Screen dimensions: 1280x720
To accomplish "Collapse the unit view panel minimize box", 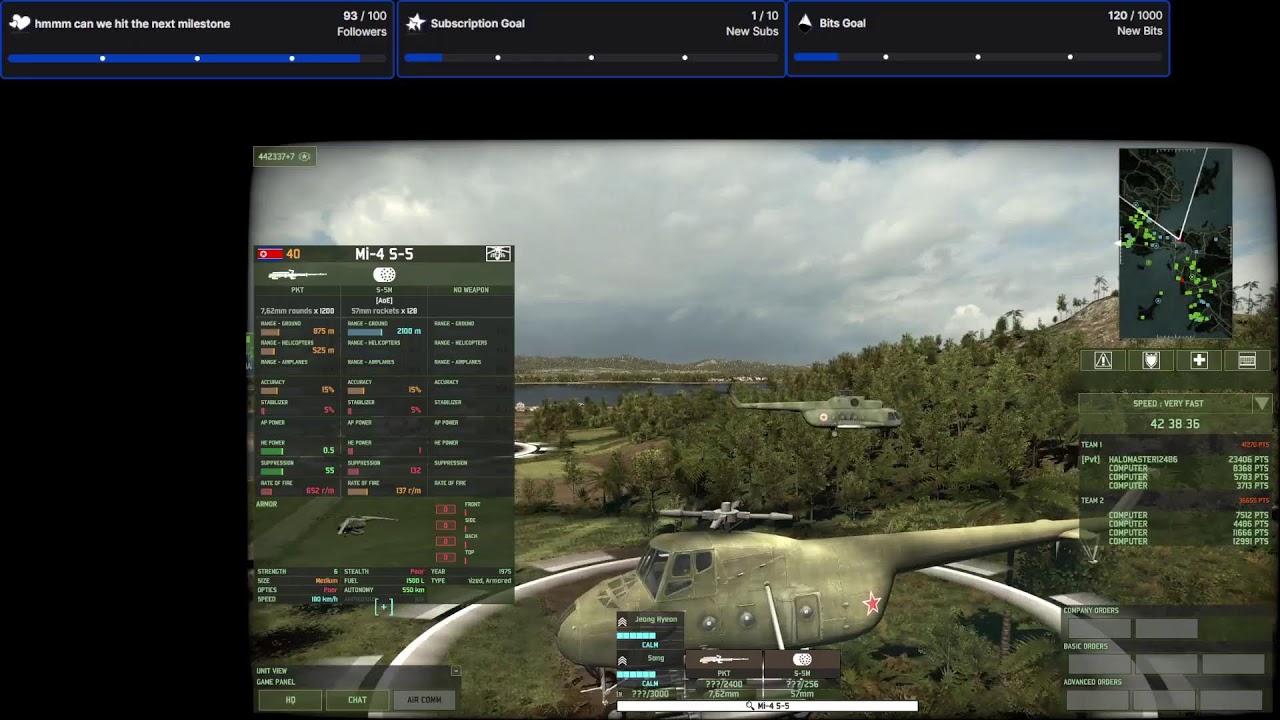I will pyautogui.click(x=456, y=671).
